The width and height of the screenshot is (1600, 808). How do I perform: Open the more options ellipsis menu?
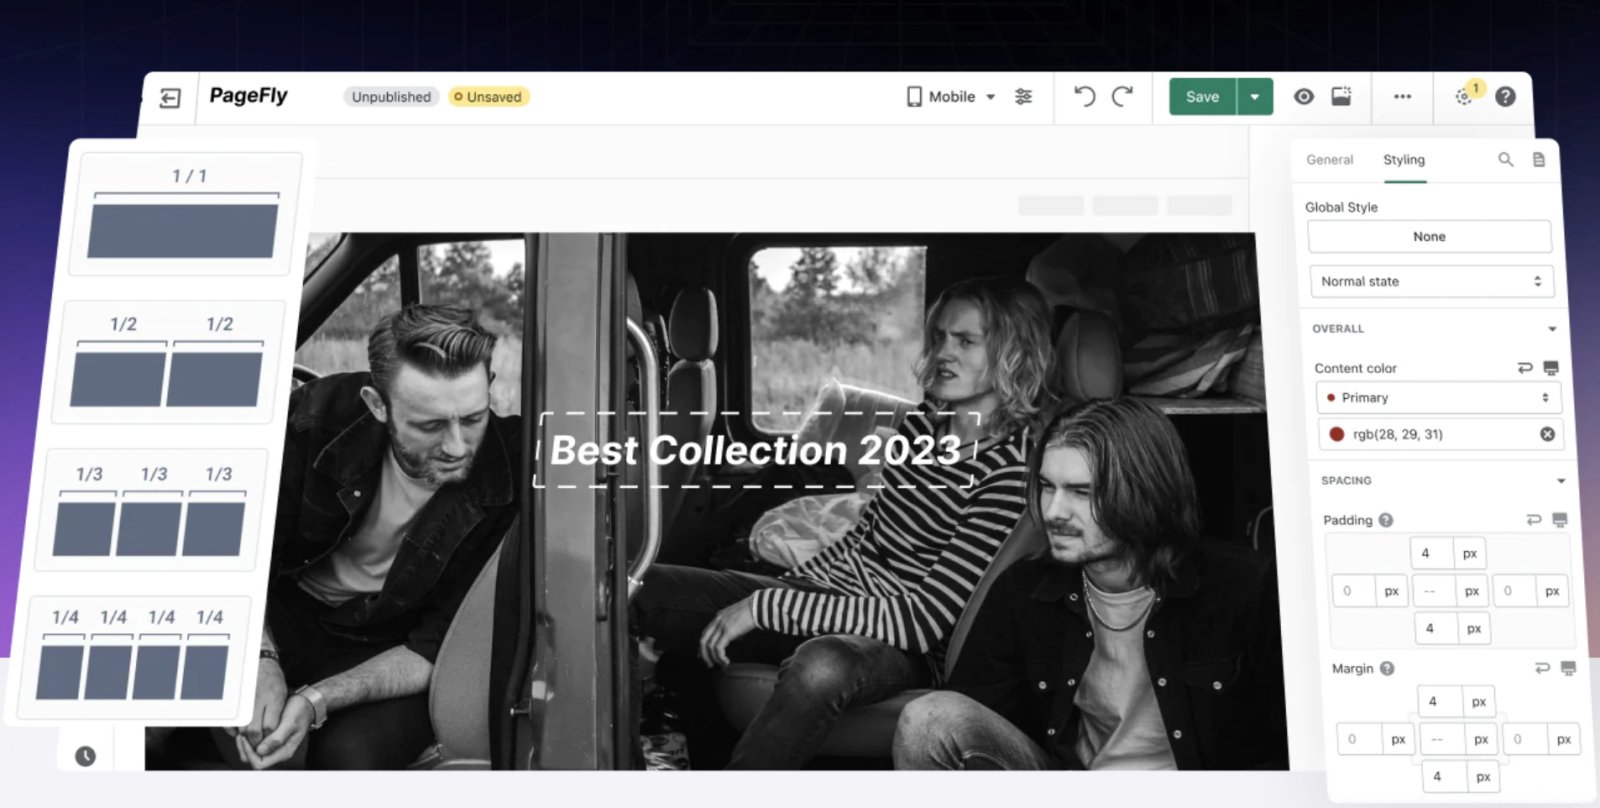point(1403,97)
